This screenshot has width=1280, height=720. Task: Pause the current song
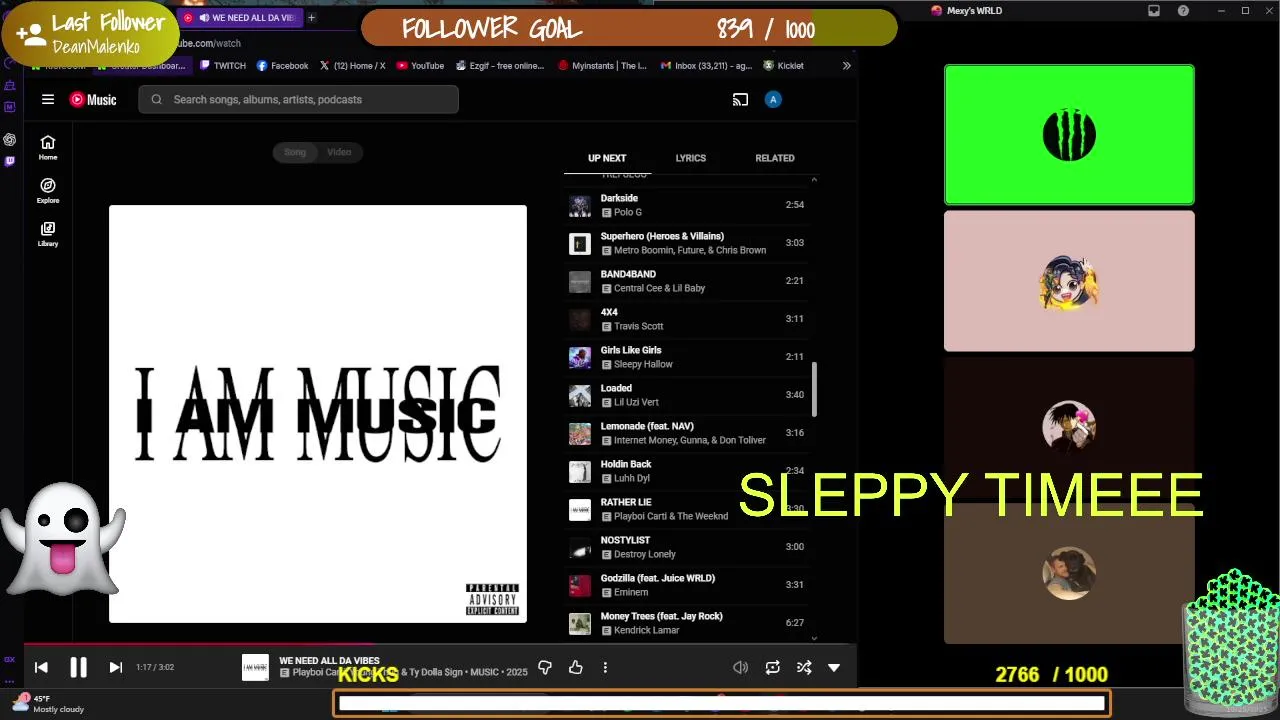coord(78,667)
